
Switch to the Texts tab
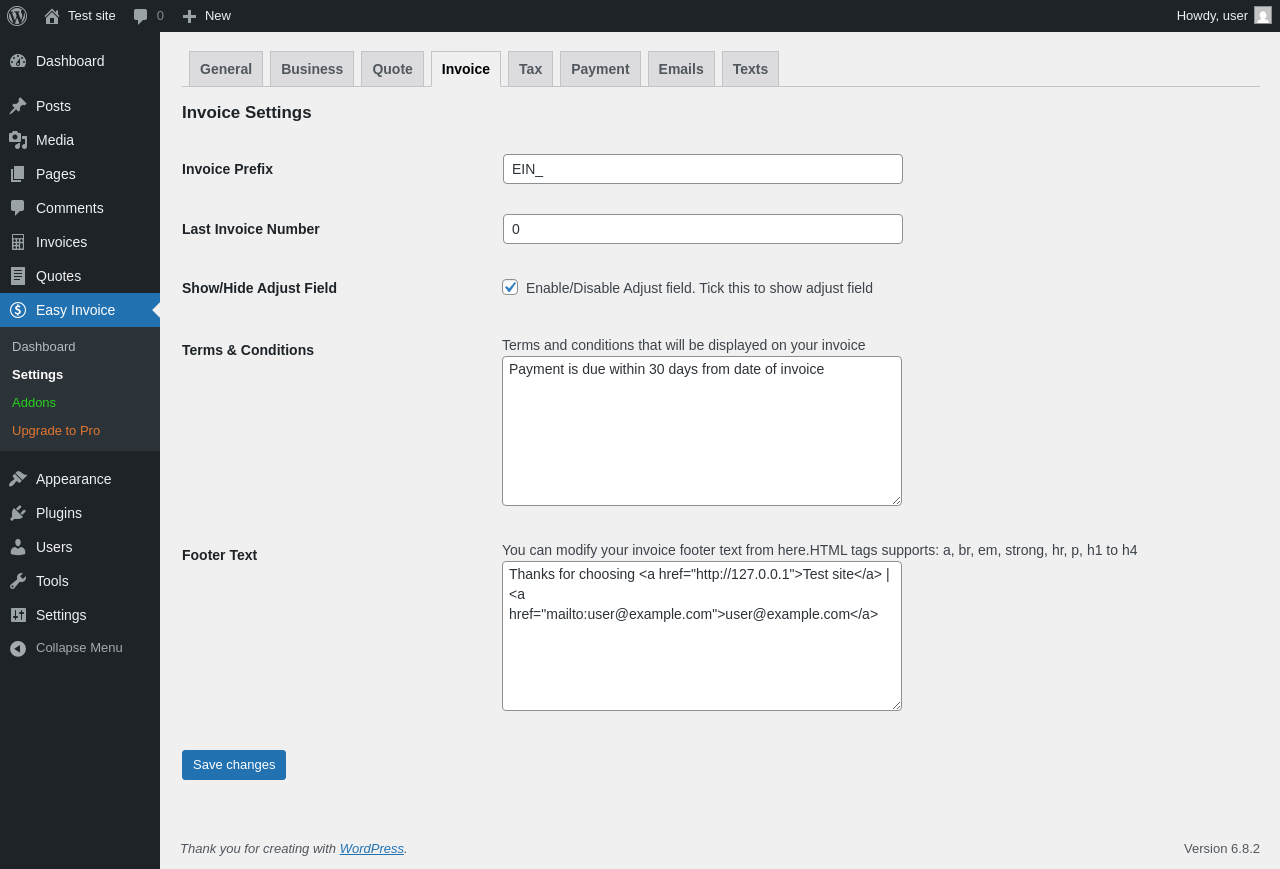point(750,69)
